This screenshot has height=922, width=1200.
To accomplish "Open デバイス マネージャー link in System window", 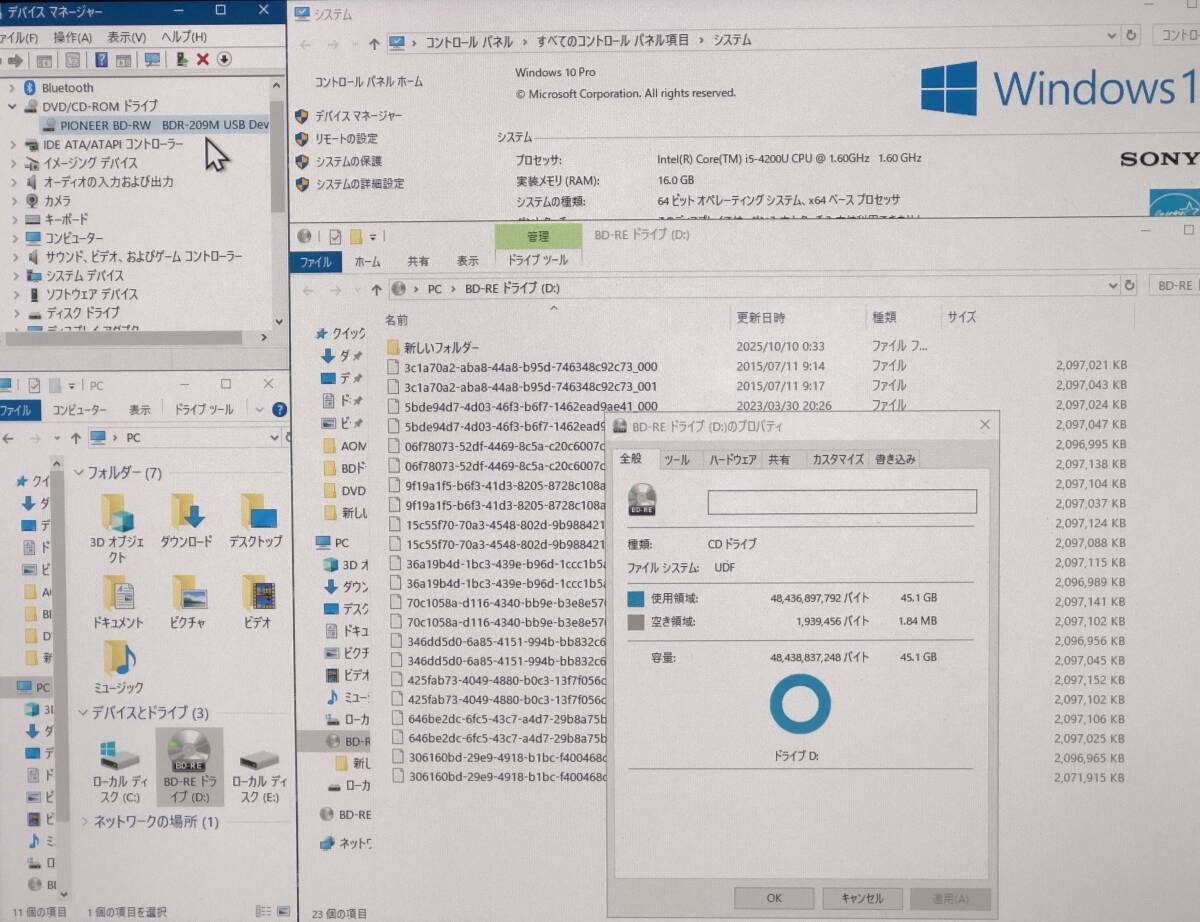I will tap(359, 116).
